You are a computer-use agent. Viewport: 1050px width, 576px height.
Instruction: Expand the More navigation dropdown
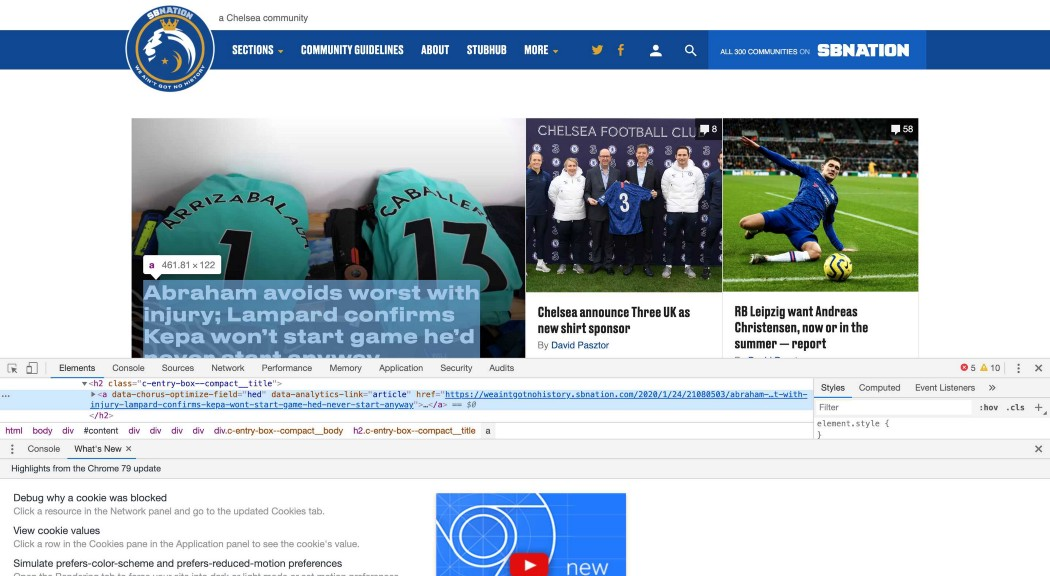pyautogui.click(x=541, y=50)
